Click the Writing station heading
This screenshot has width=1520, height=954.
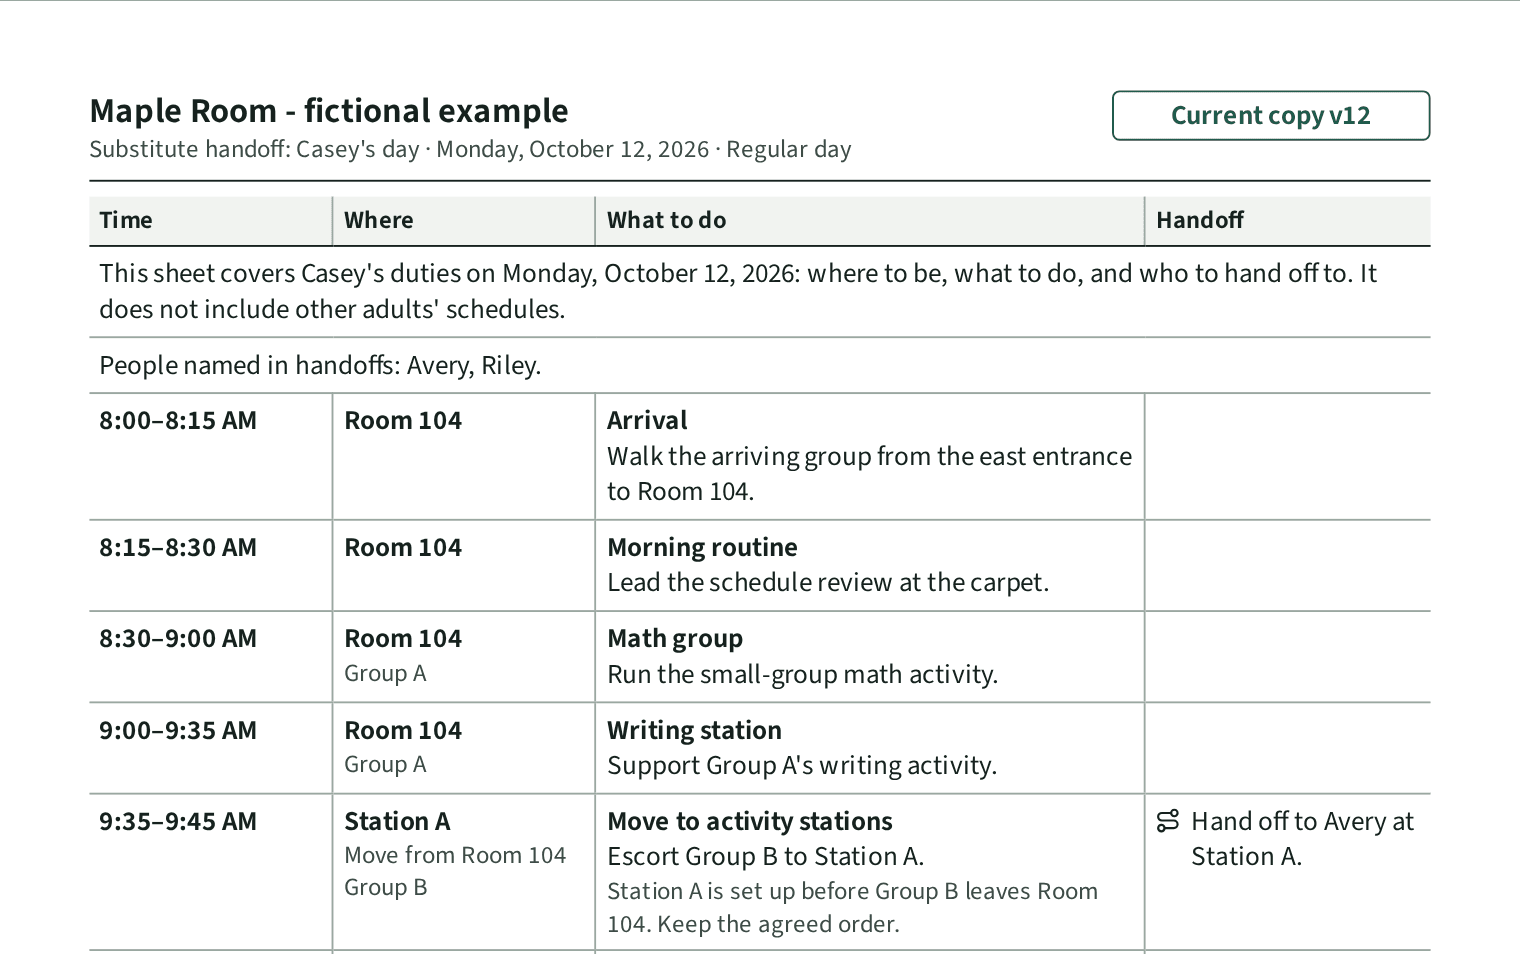pos(694,731)
